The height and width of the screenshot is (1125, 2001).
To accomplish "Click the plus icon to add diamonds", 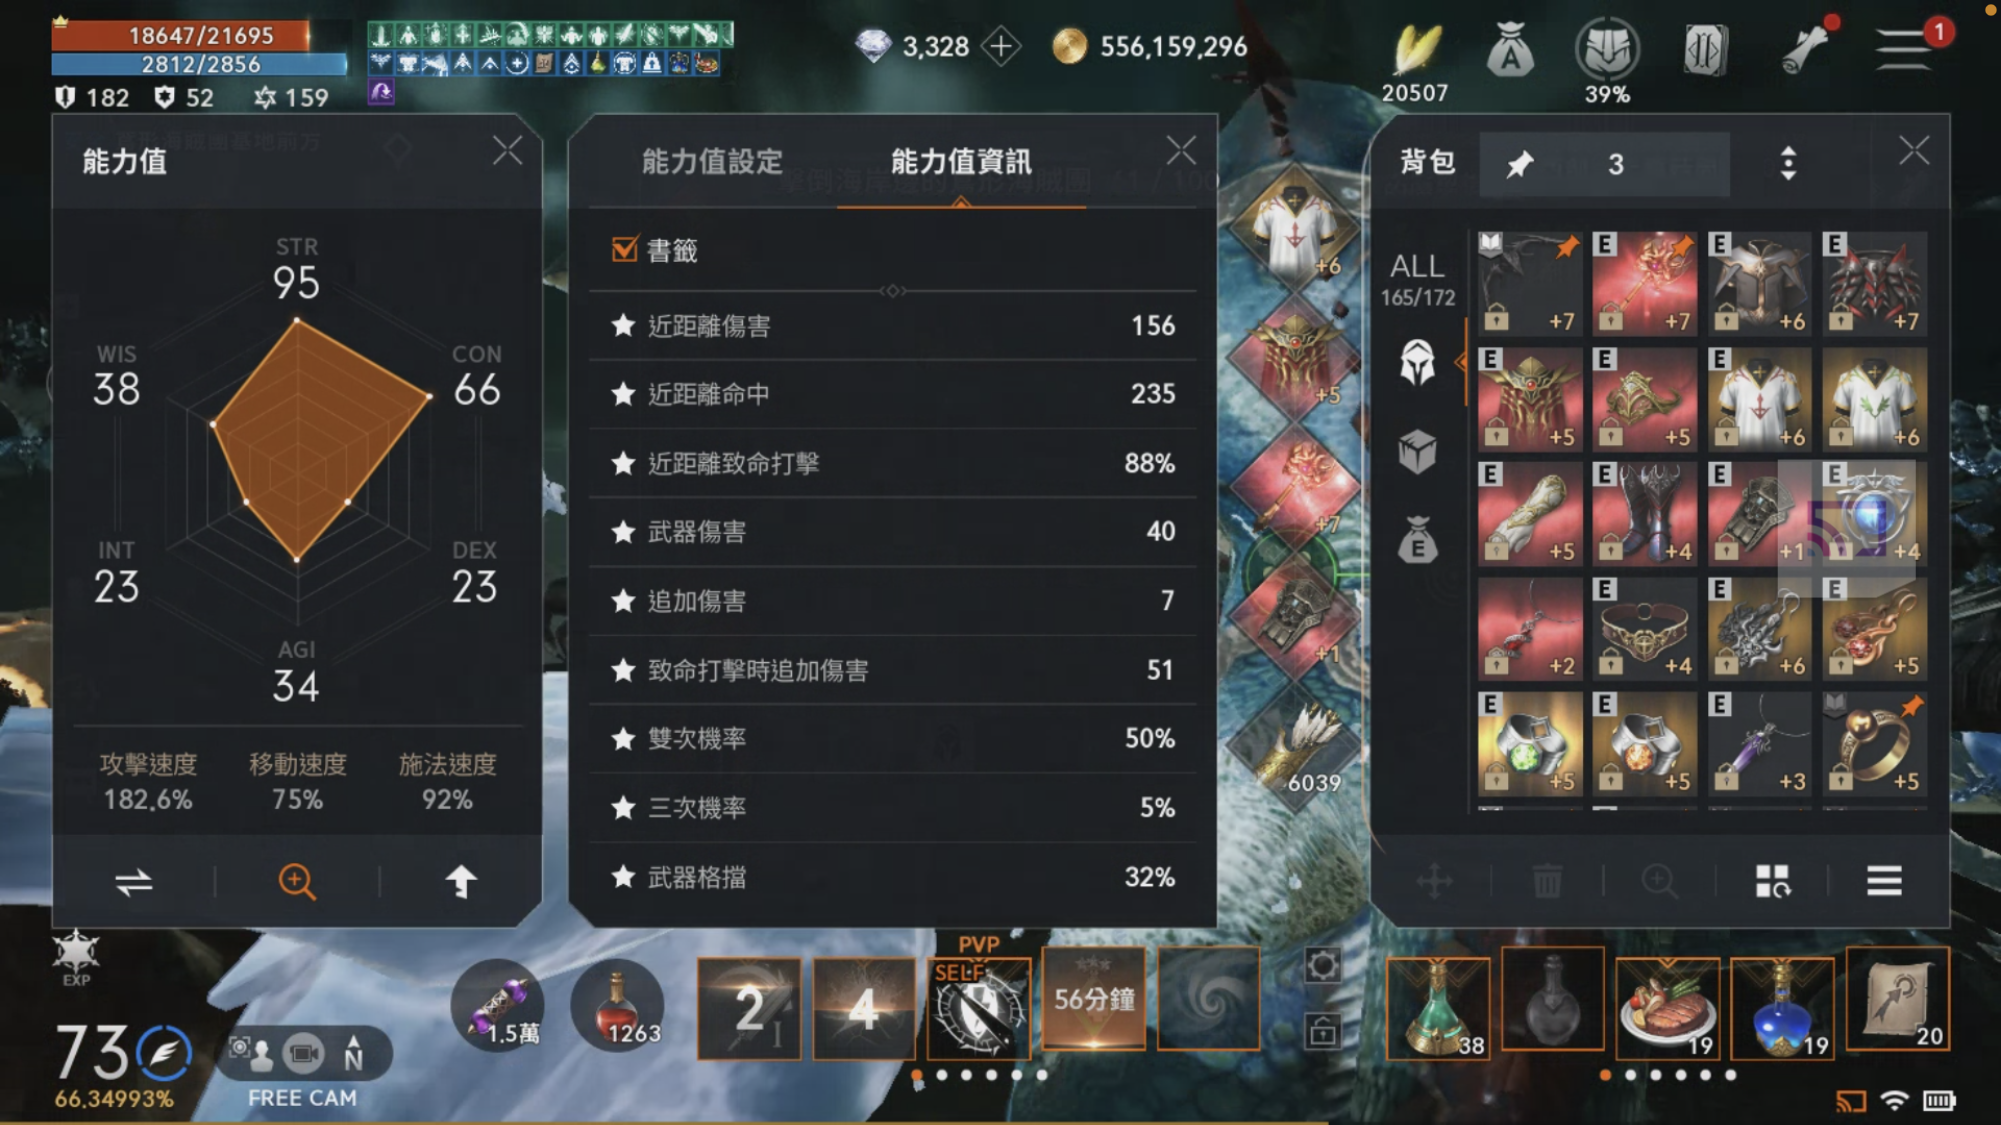I will pos(1001,46).
